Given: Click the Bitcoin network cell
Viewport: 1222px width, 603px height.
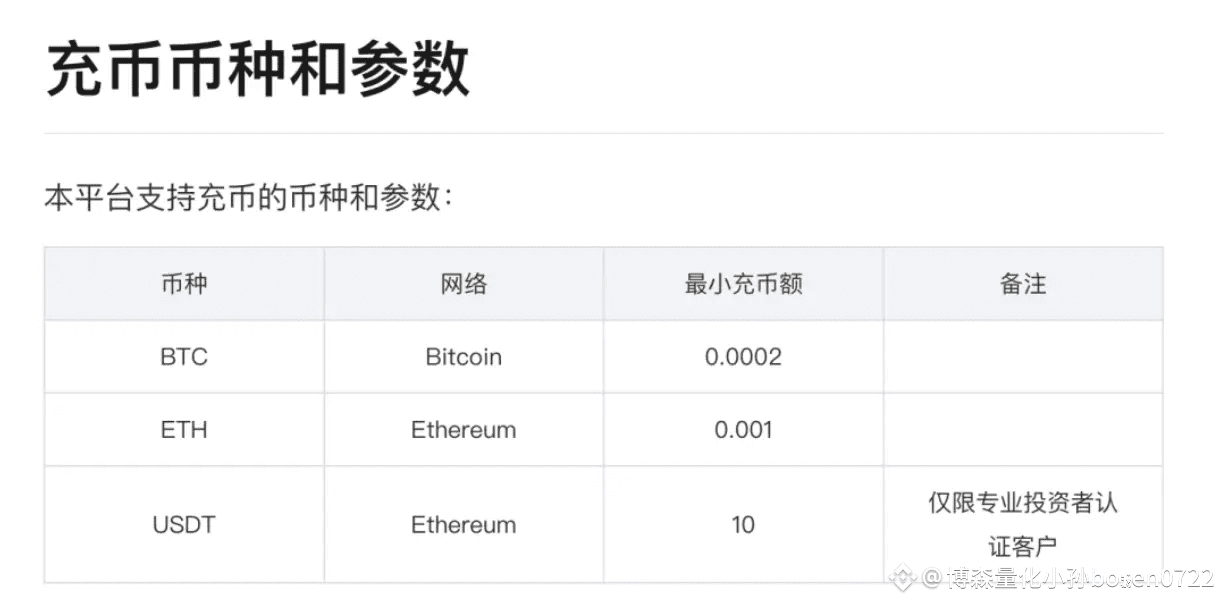Looking at the screenshot, I should pyautogui.click(x=464, y=357).
